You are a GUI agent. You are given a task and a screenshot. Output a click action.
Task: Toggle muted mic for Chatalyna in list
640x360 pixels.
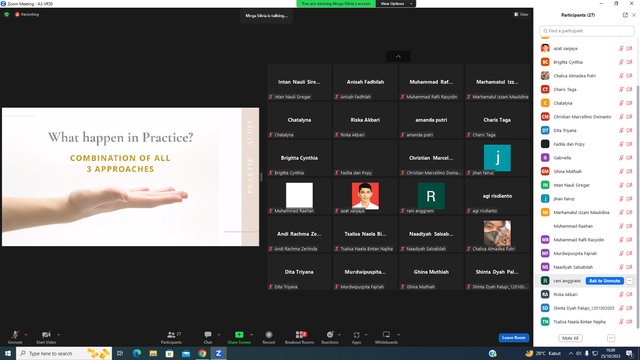tap(621, 103)
